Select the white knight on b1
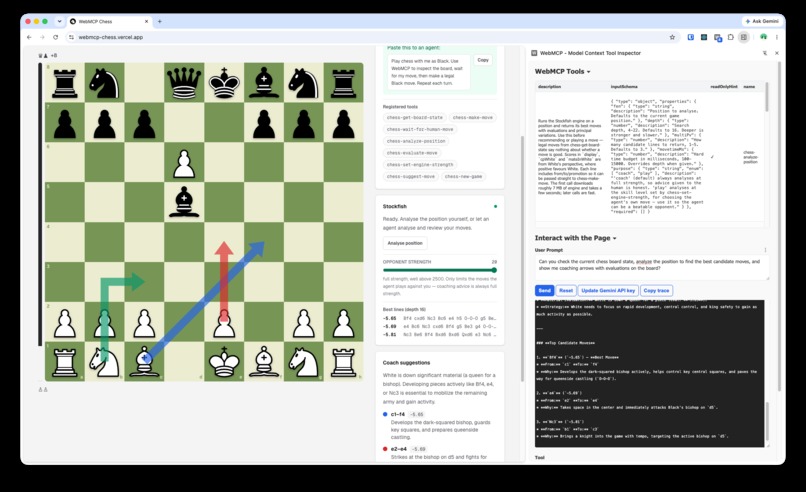 [x=105, y=361]
